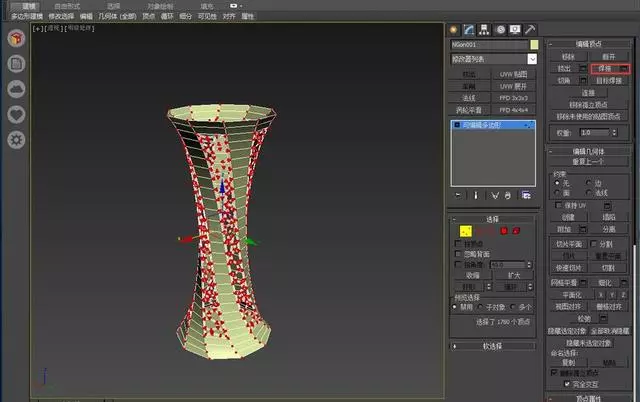Open the Hierarchy panel tab icon
The height and width of the screenshot is (402, 640).
point(483,29)
